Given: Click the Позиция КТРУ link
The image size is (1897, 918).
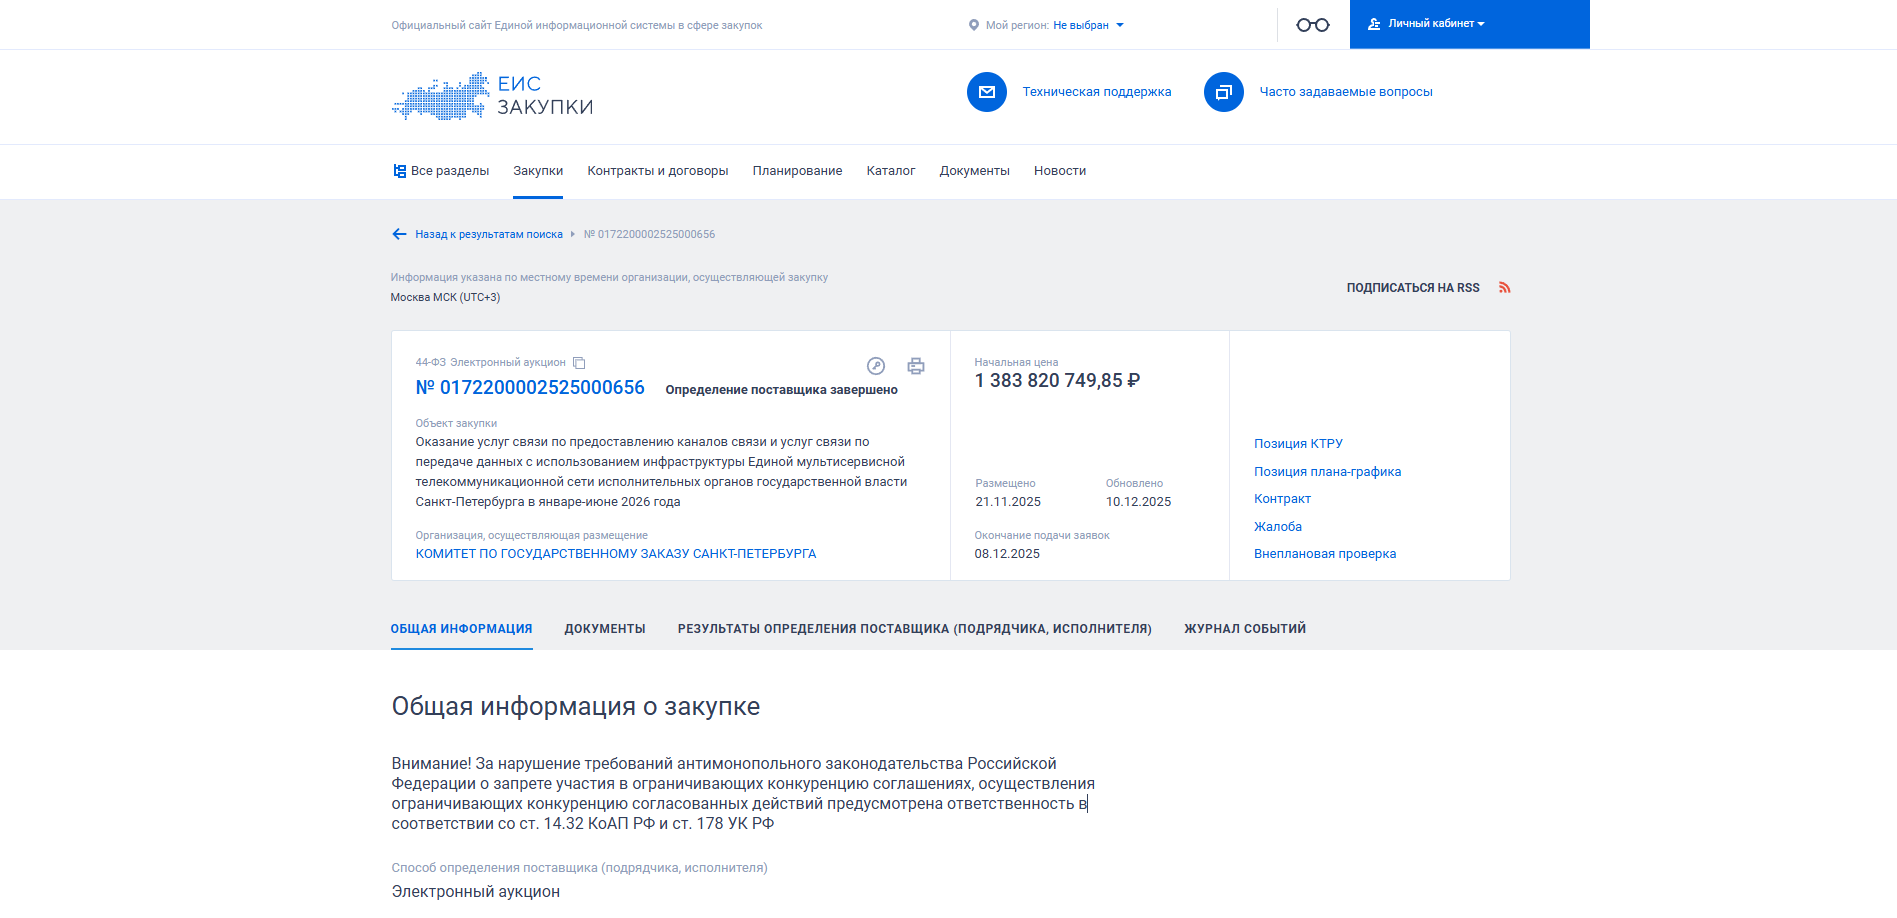Looking at the screenshot, I should point(1298,444).
